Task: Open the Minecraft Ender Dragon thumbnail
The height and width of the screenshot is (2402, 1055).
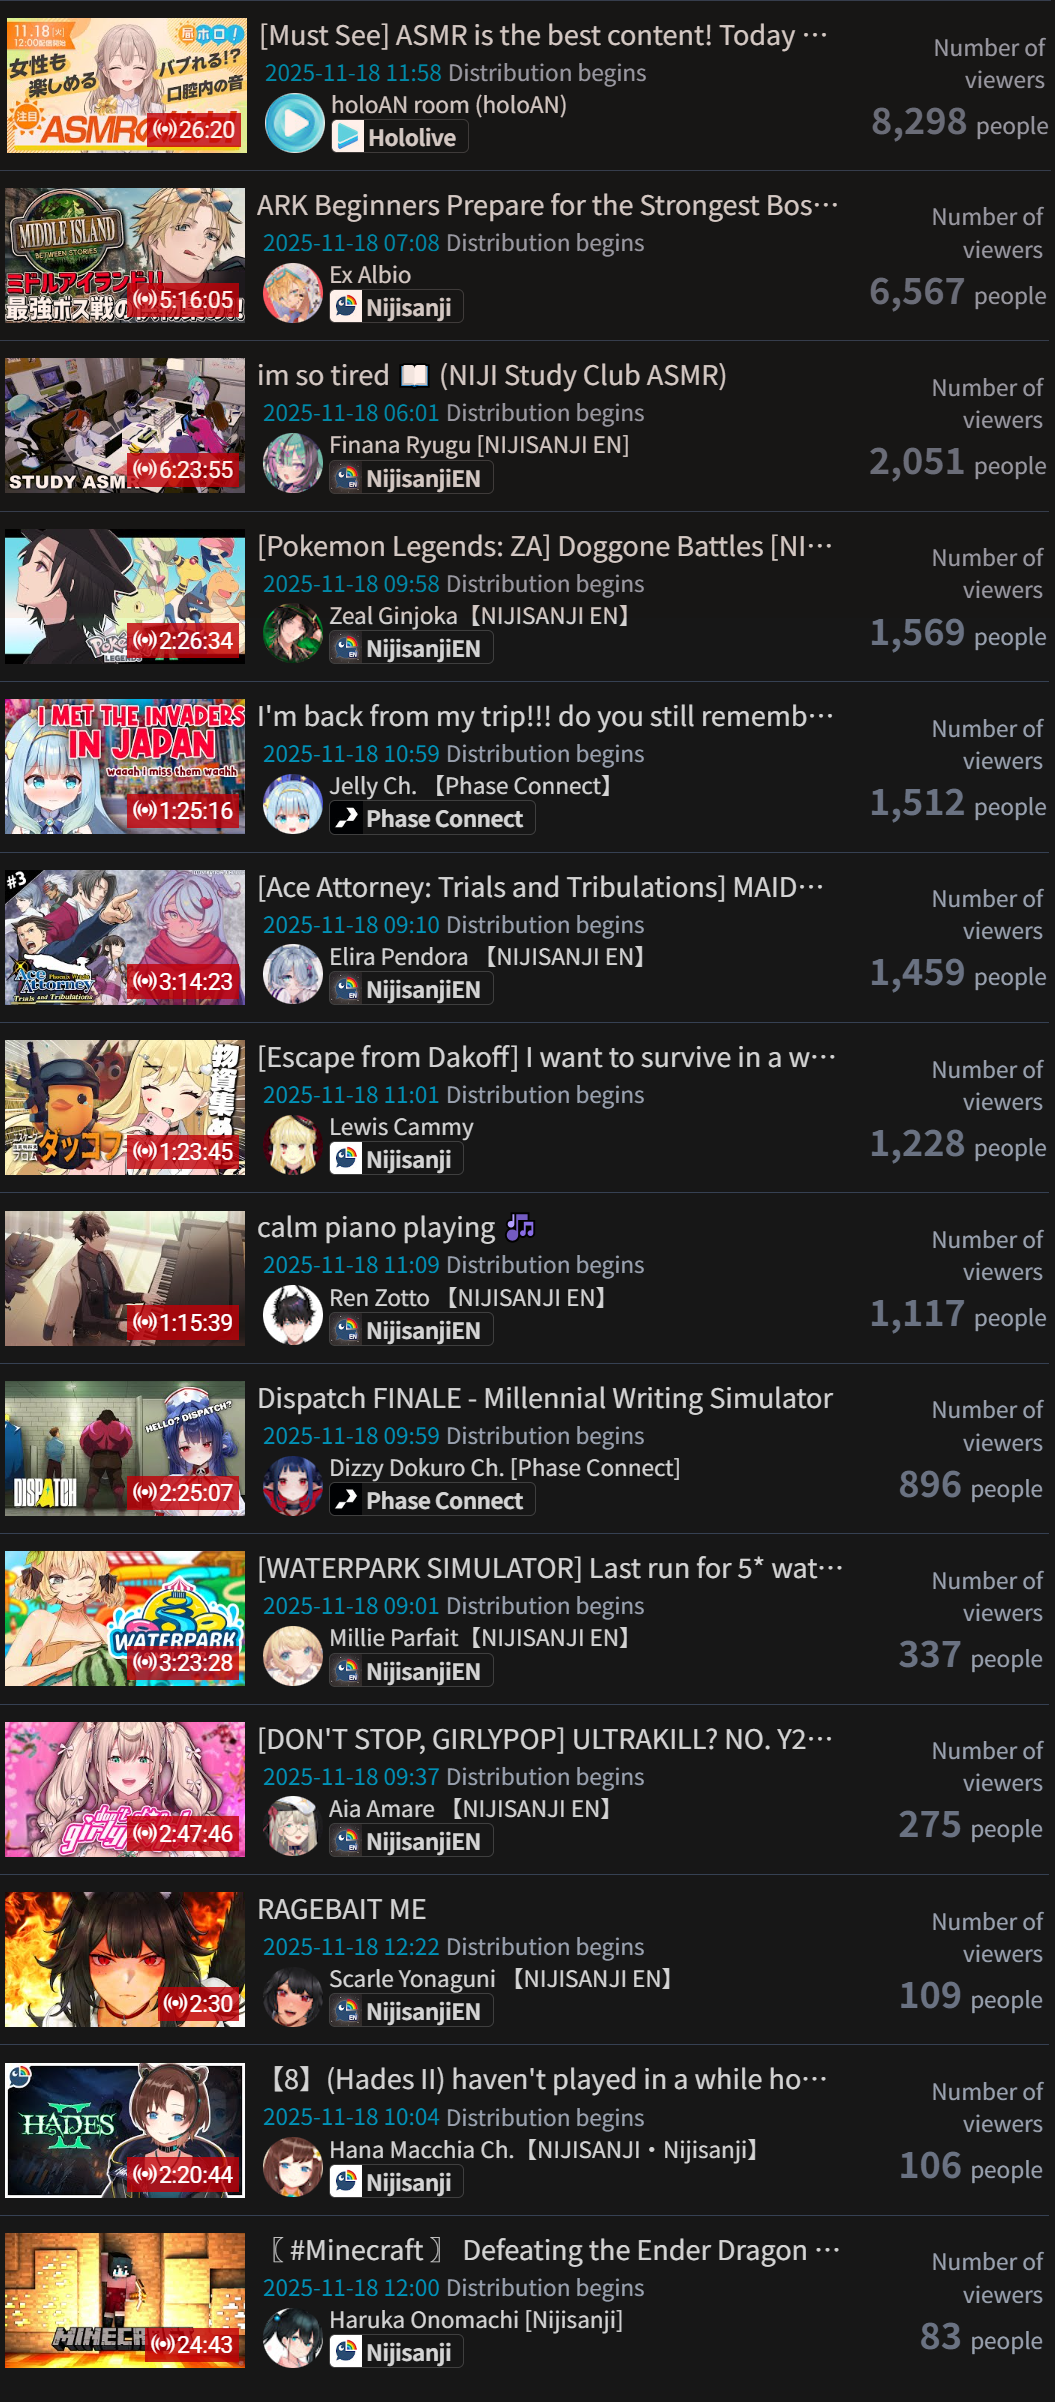Action: click(x=125, y=2300)
